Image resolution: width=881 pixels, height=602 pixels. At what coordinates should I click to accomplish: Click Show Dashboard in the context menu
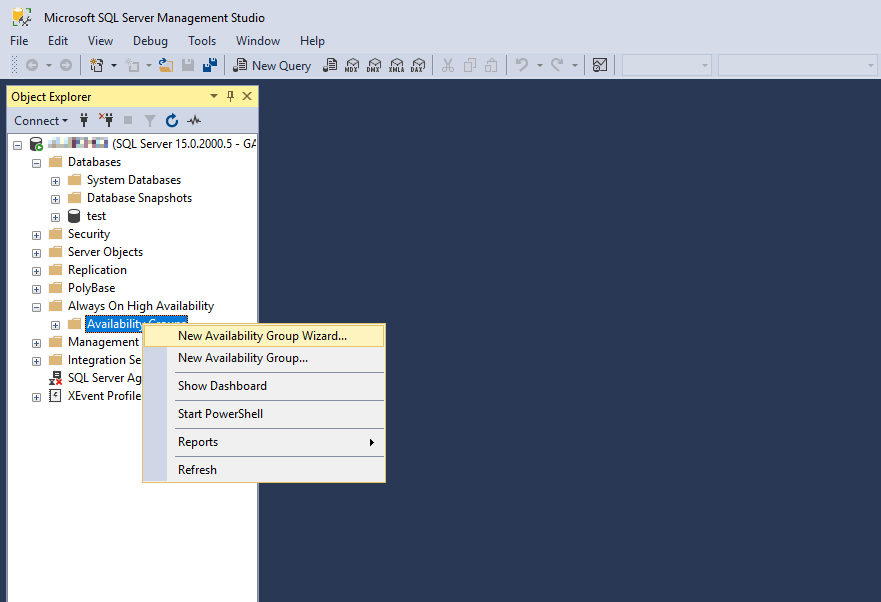[222, 385]
